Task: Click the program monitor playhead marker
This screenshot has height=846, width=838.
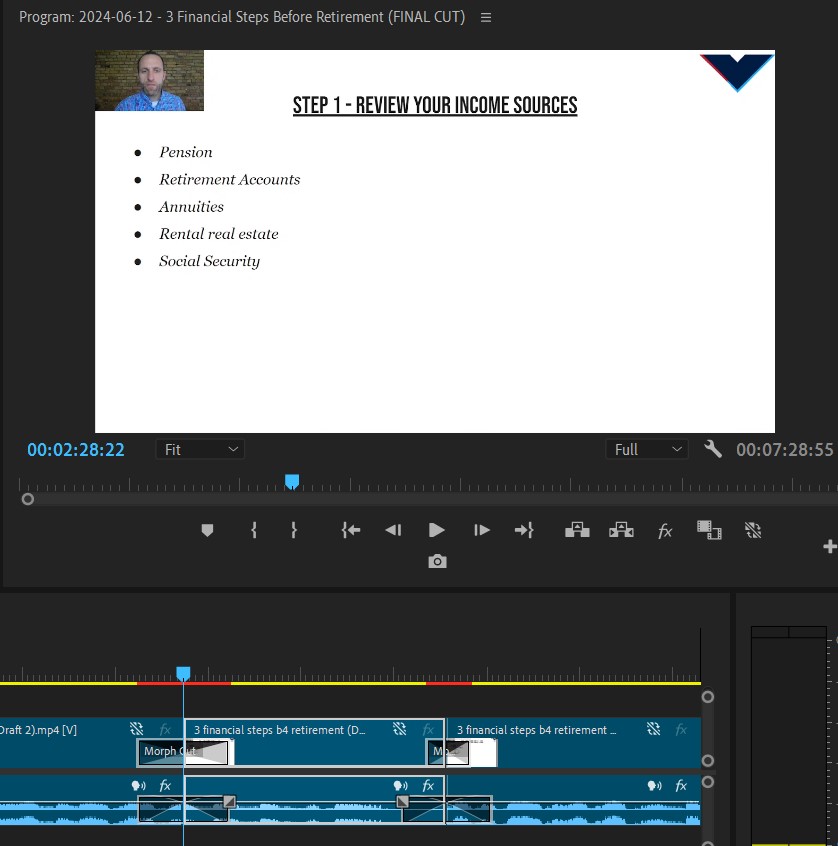Action: [292, 481]
